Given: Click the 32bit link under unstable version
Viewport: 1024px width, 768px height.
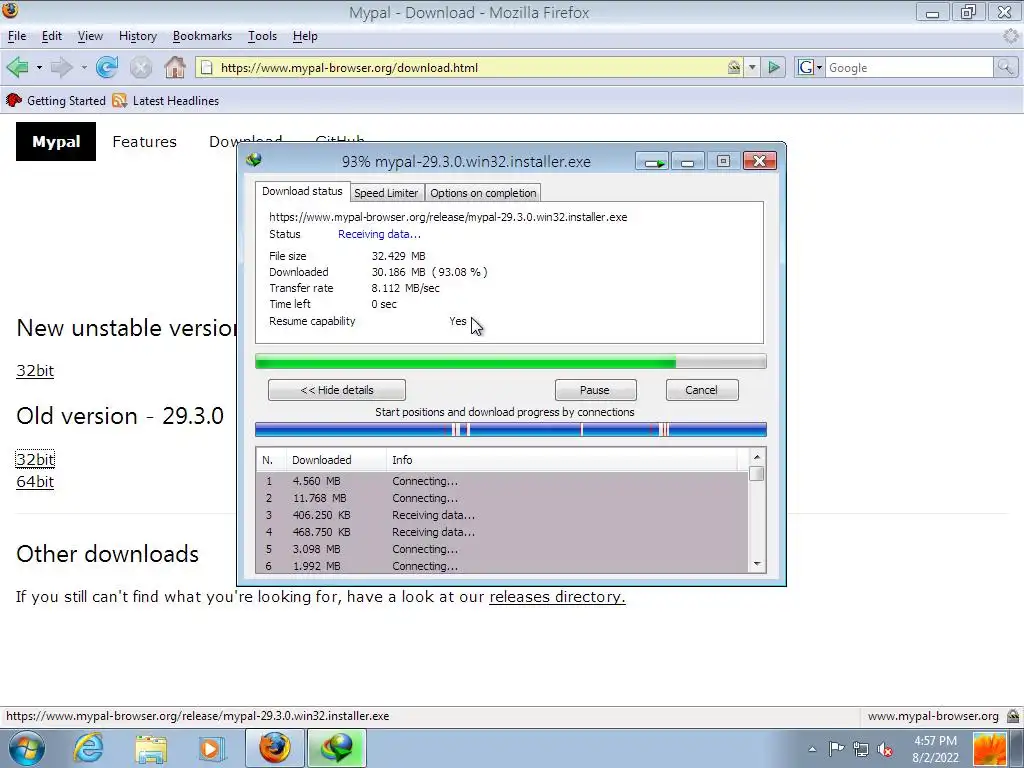Looking at the screenshot, I should (x=35, y=371).
